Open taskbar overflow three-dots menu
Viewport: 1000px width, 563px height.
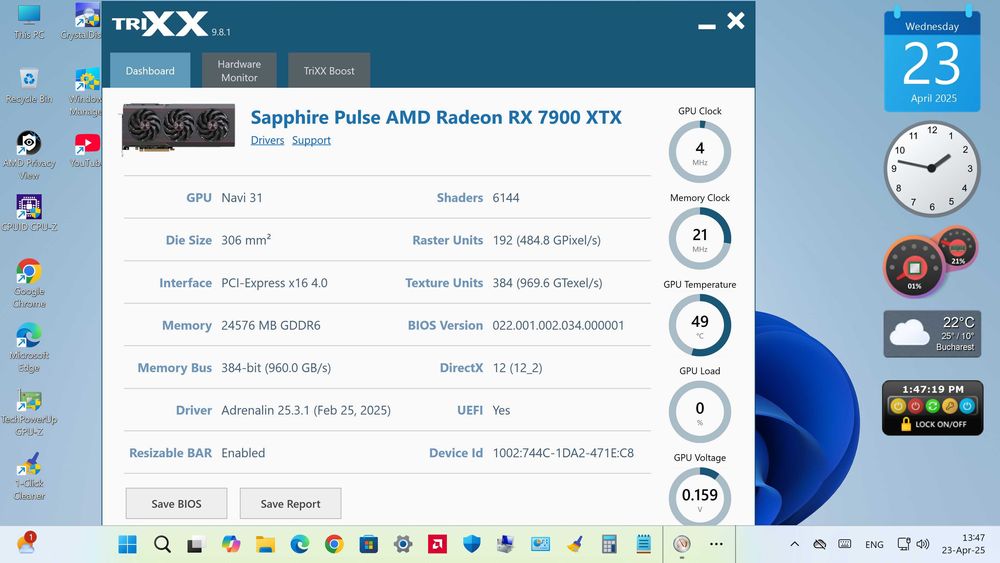click(716, 544)
